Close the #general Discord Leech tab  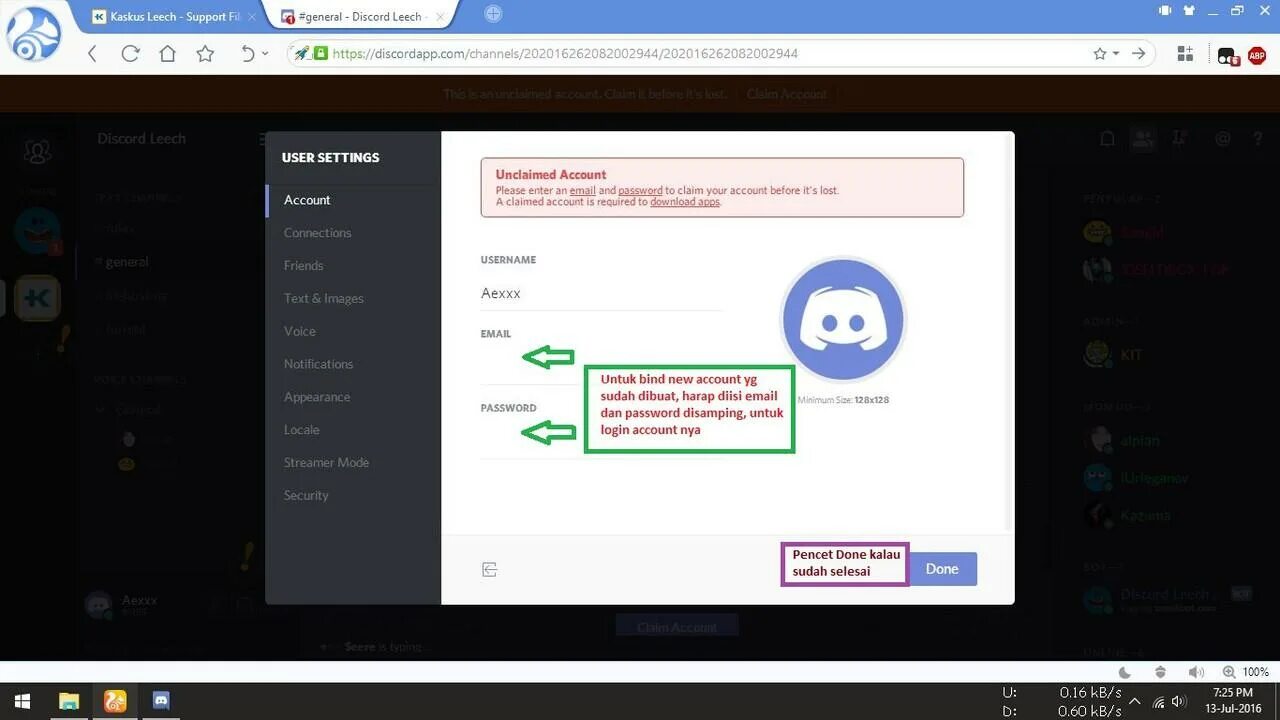(x=440, y=16)
